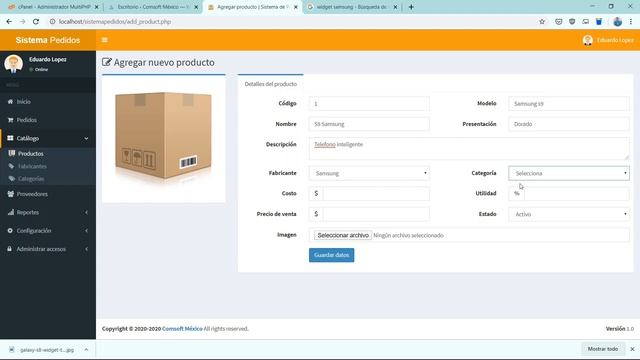Click the Costo input field

(376, 193)
